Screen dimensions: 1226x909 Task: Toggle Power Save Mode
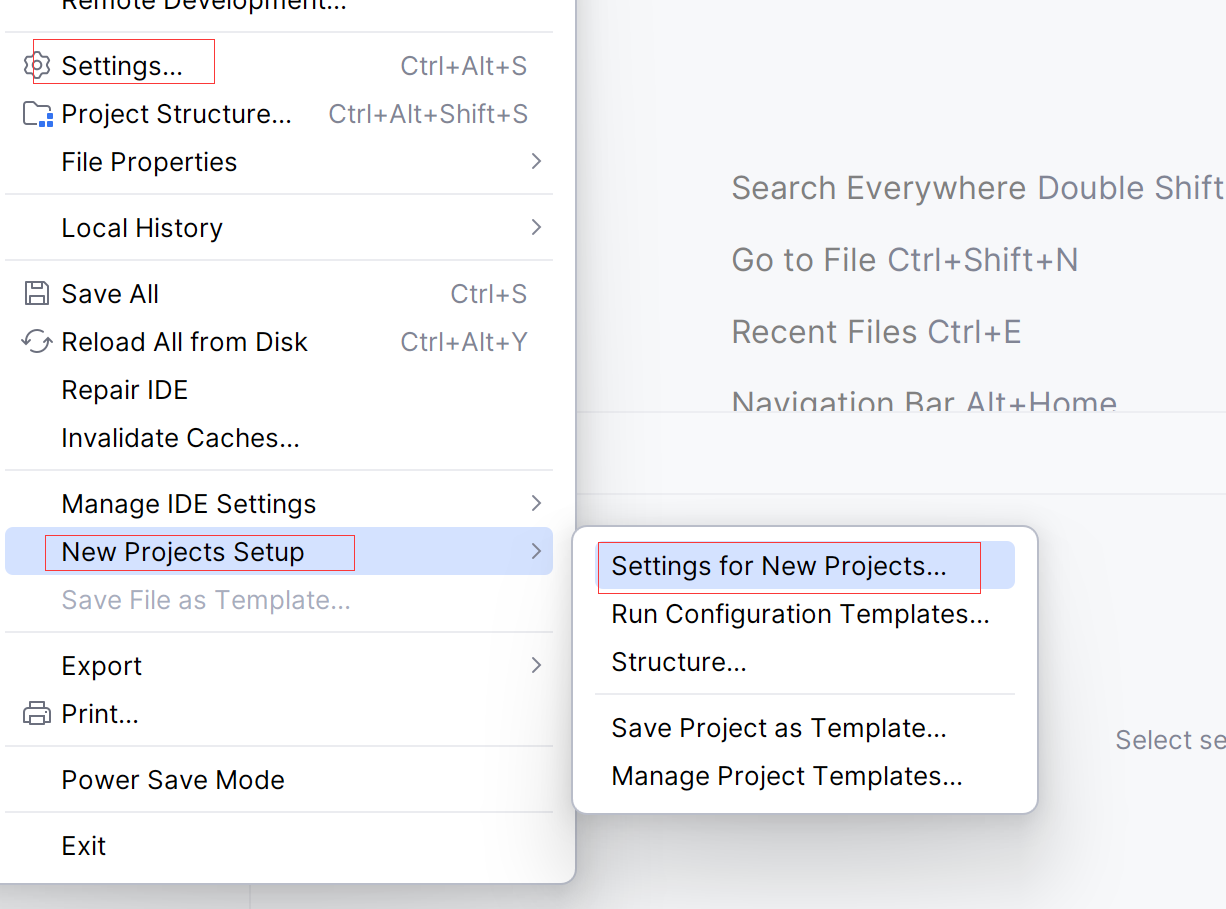173,780
